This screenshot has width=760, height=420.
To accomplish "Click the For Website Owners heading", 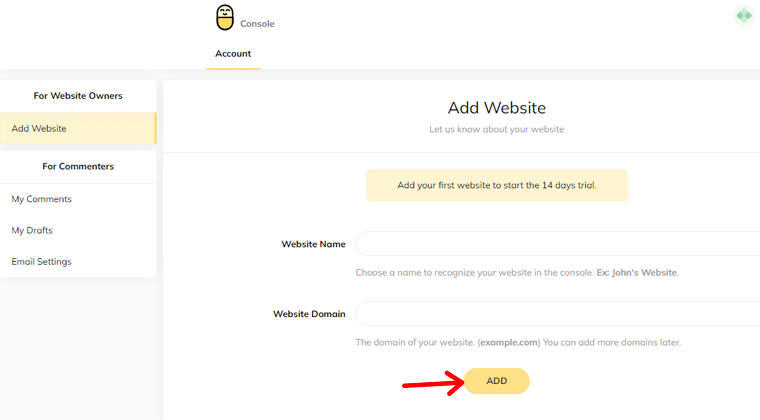I will click(x=78, y=96).
